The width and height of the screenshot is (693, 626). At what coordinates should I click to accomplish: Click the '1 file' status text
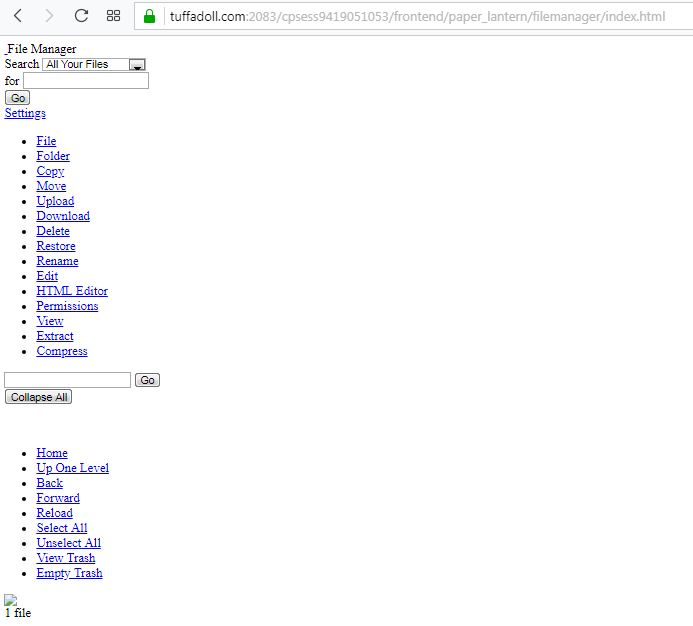(x=18, y=613)
